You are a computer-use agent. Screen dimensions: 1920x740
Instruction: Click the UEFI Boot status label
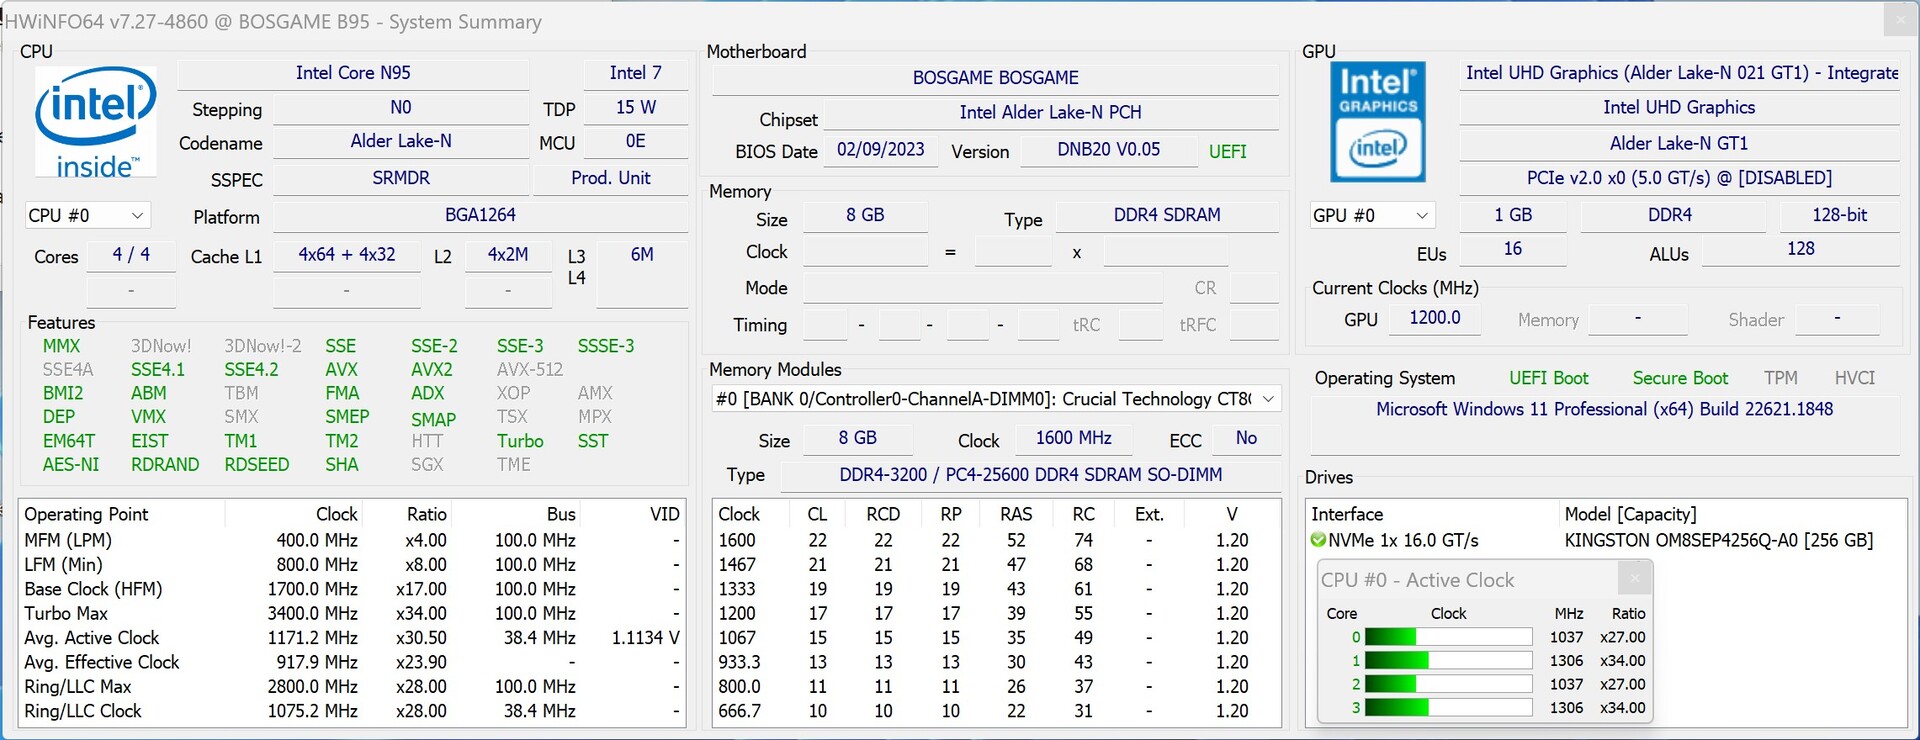tap(1548, 378)
